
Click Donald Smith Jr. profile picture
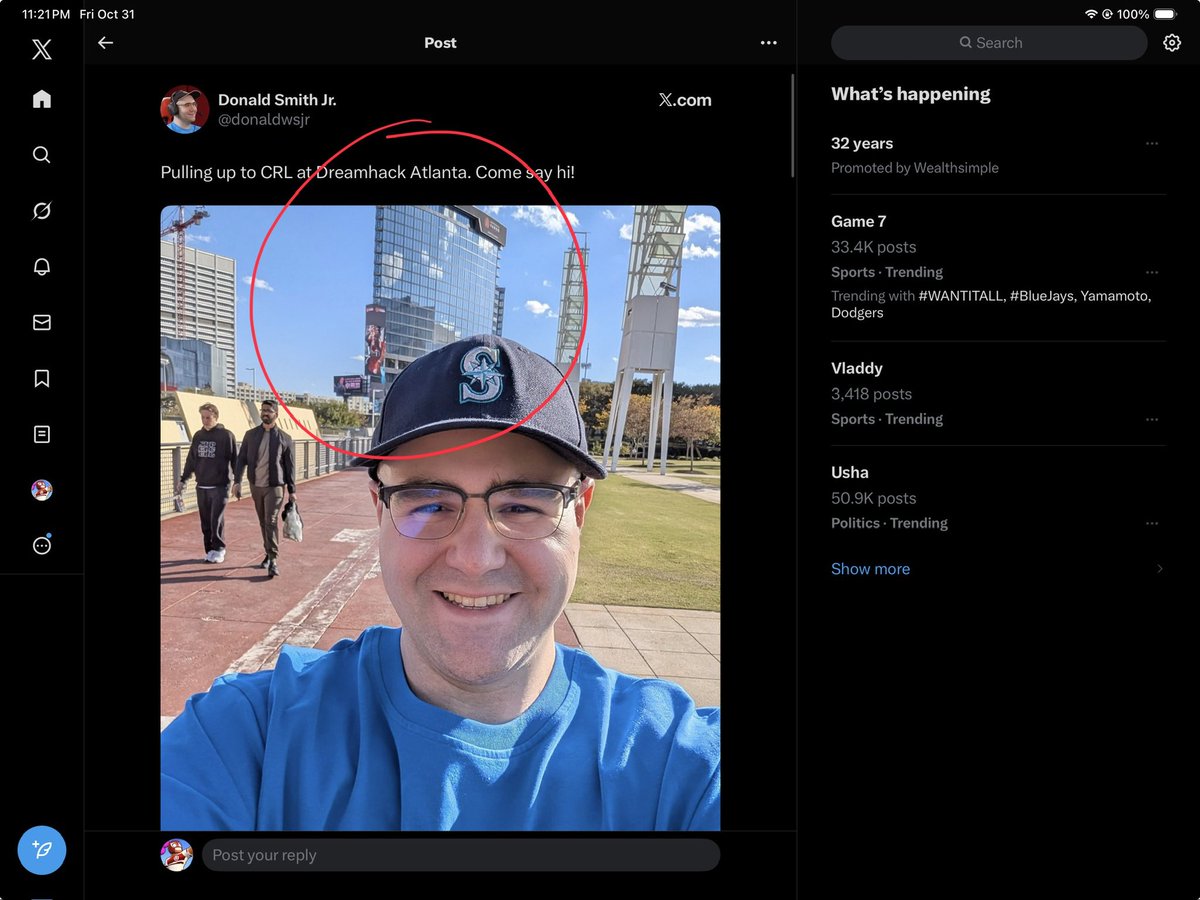pyautogui.click(x=185, y=109)
